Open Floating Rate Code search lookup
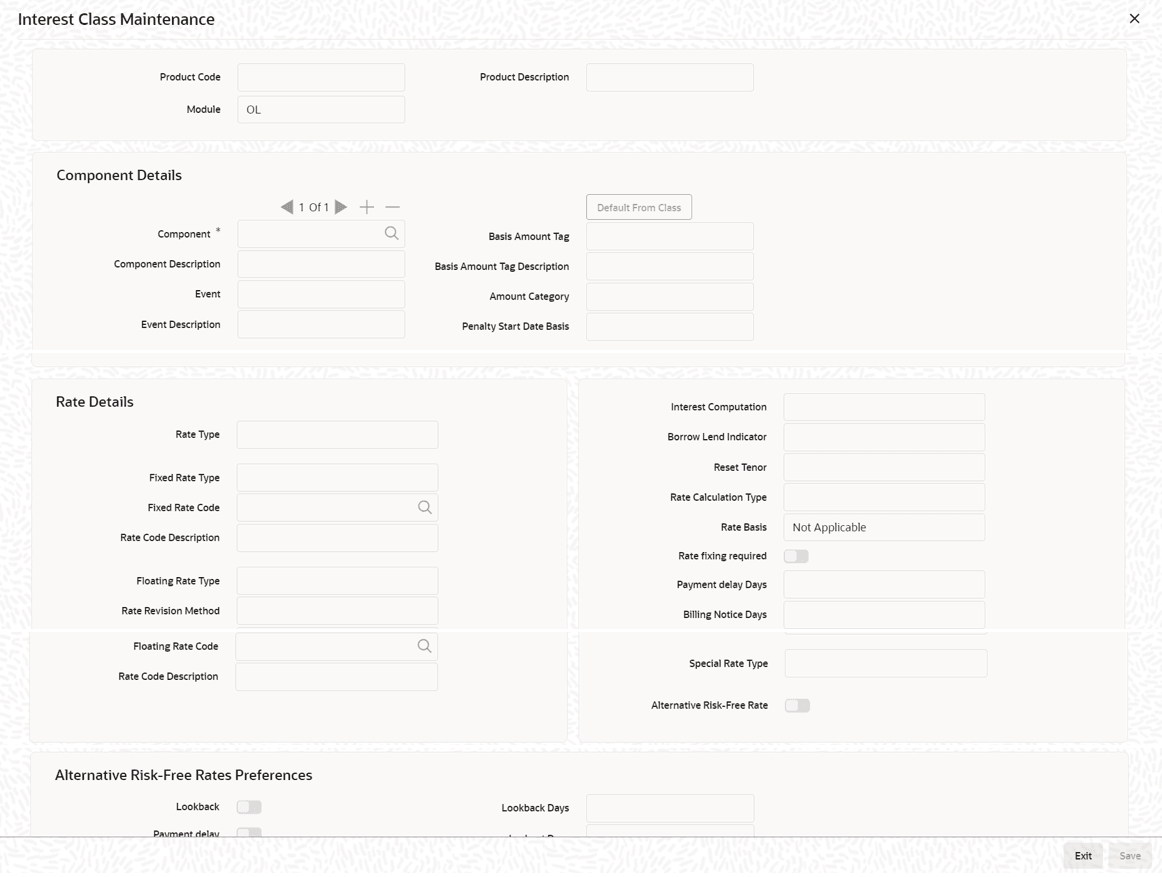 [x=424, y=646]
